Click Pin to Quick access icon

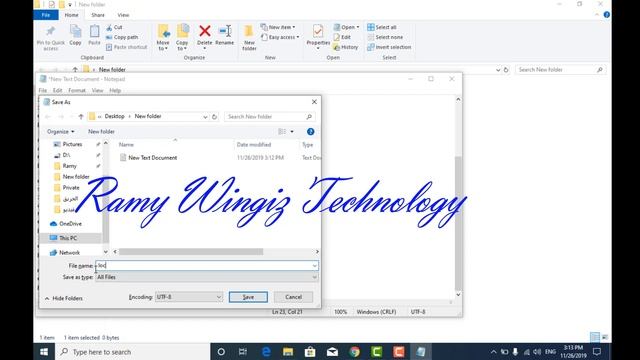(x=51, y=32)
